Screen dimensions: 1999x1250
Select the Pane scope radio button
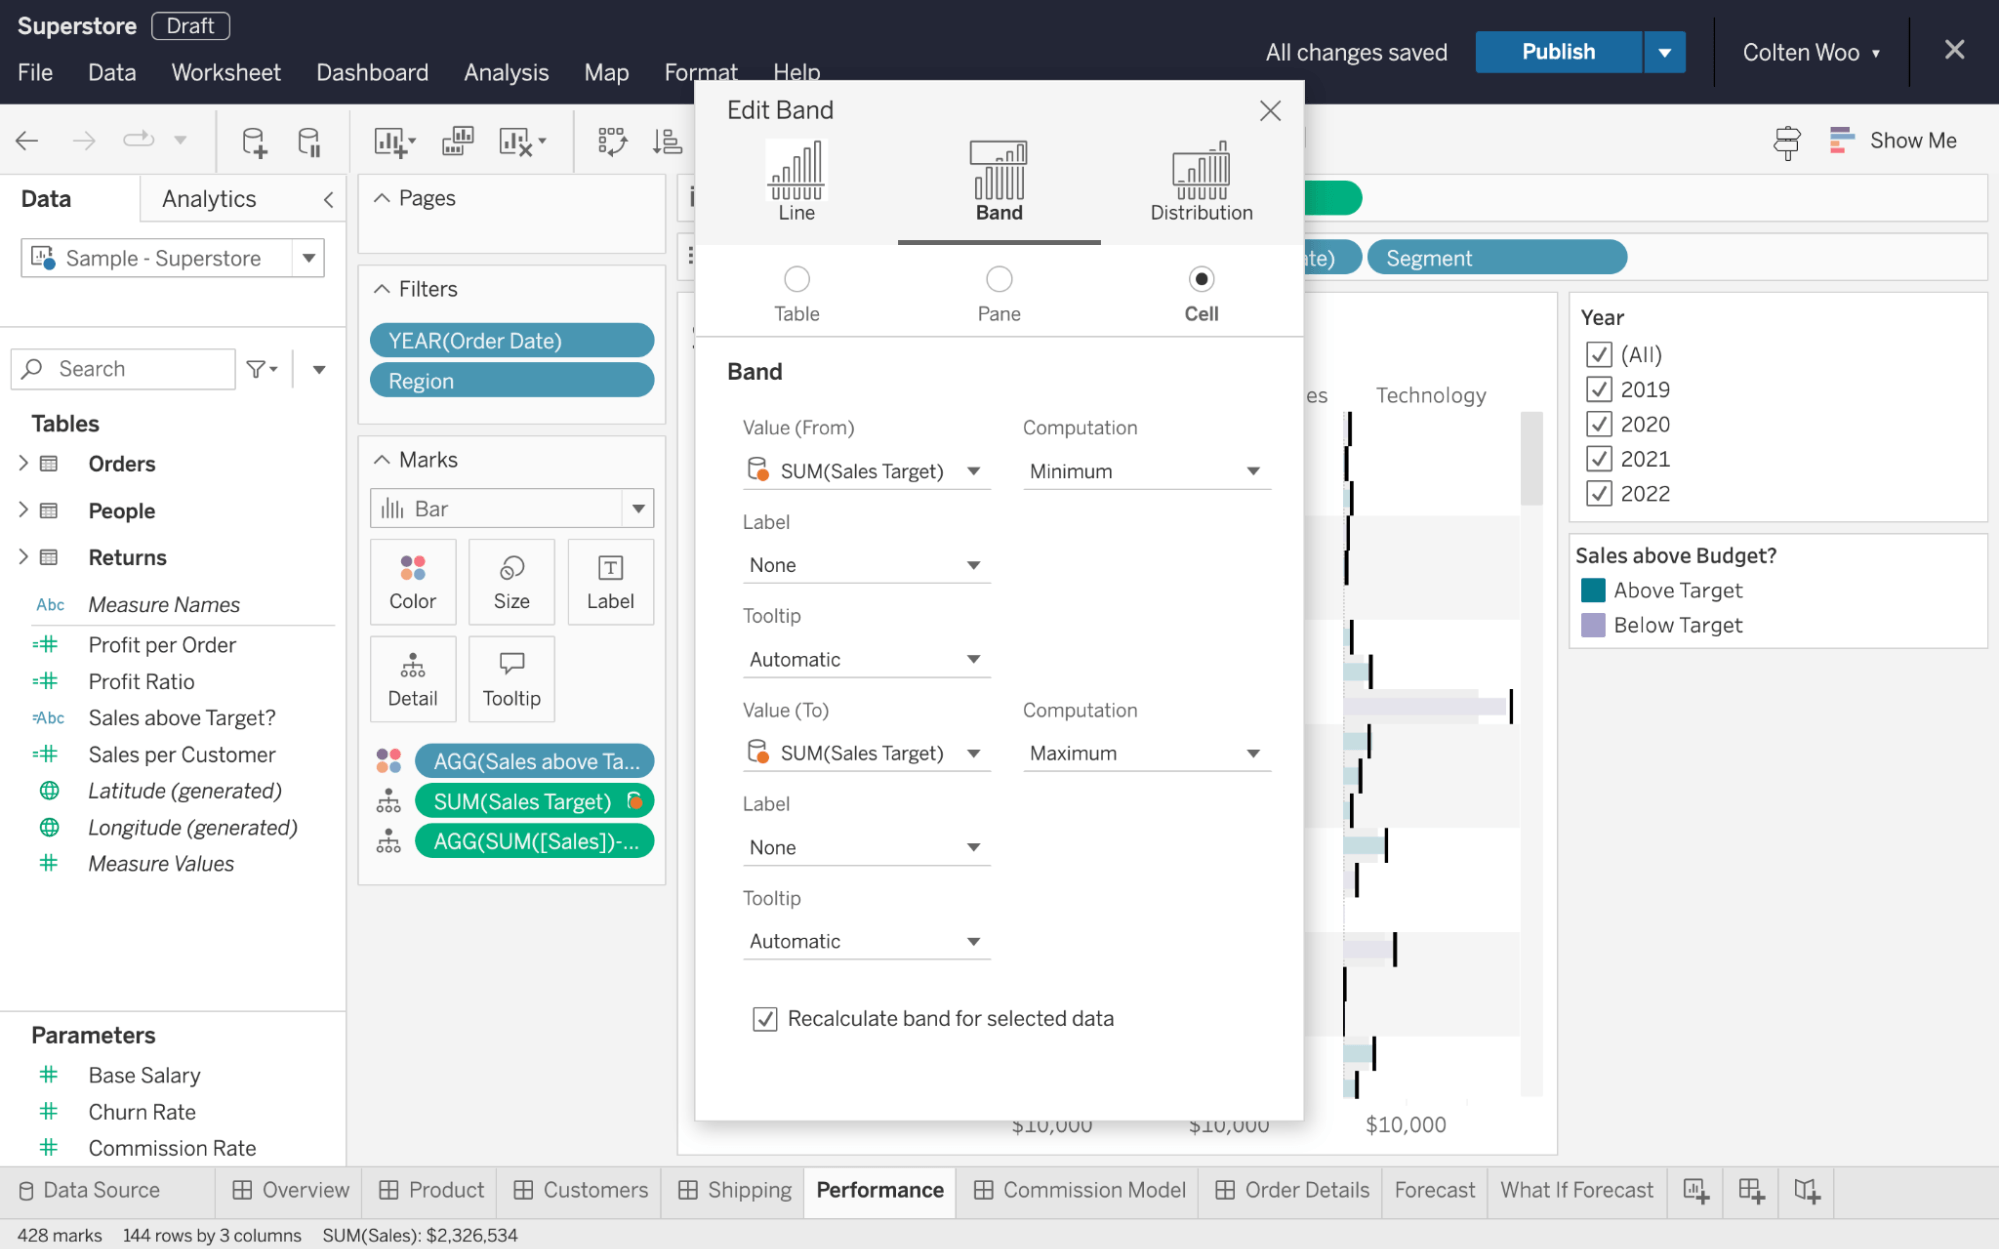tap(998, 279)
